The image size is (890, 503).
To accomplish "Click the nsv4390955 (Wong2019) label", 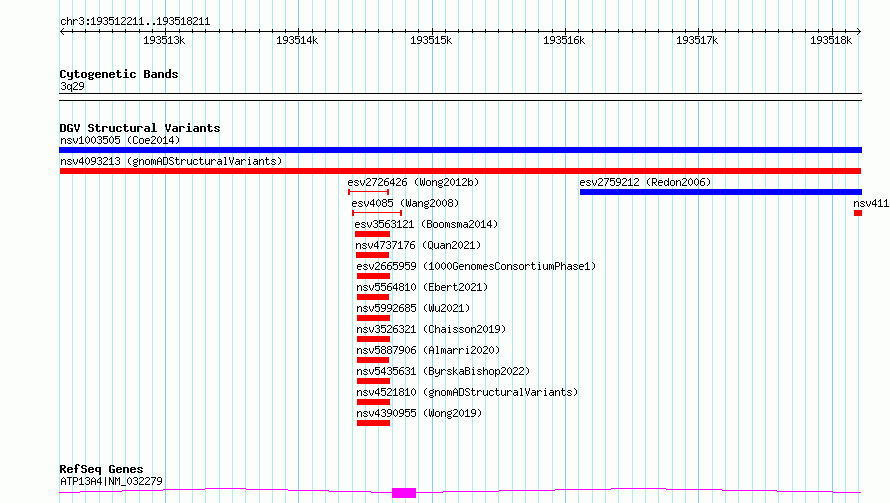I will (x=419, y=413).
